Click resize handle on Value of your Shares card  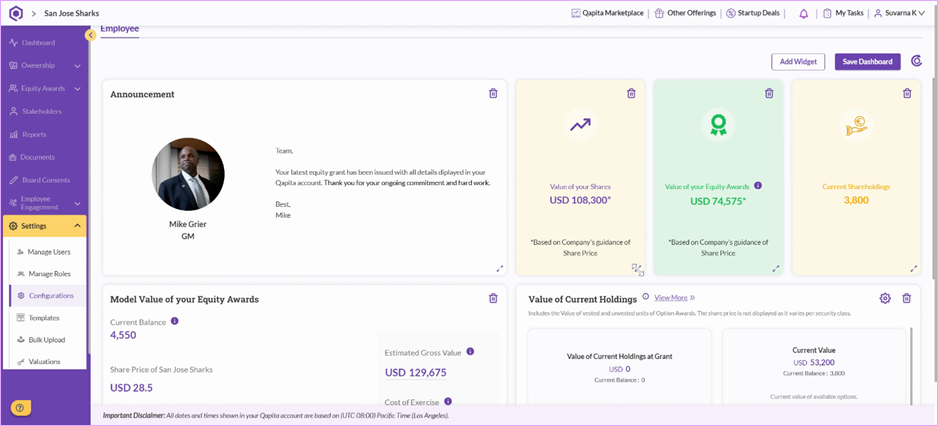coord(638,269)
